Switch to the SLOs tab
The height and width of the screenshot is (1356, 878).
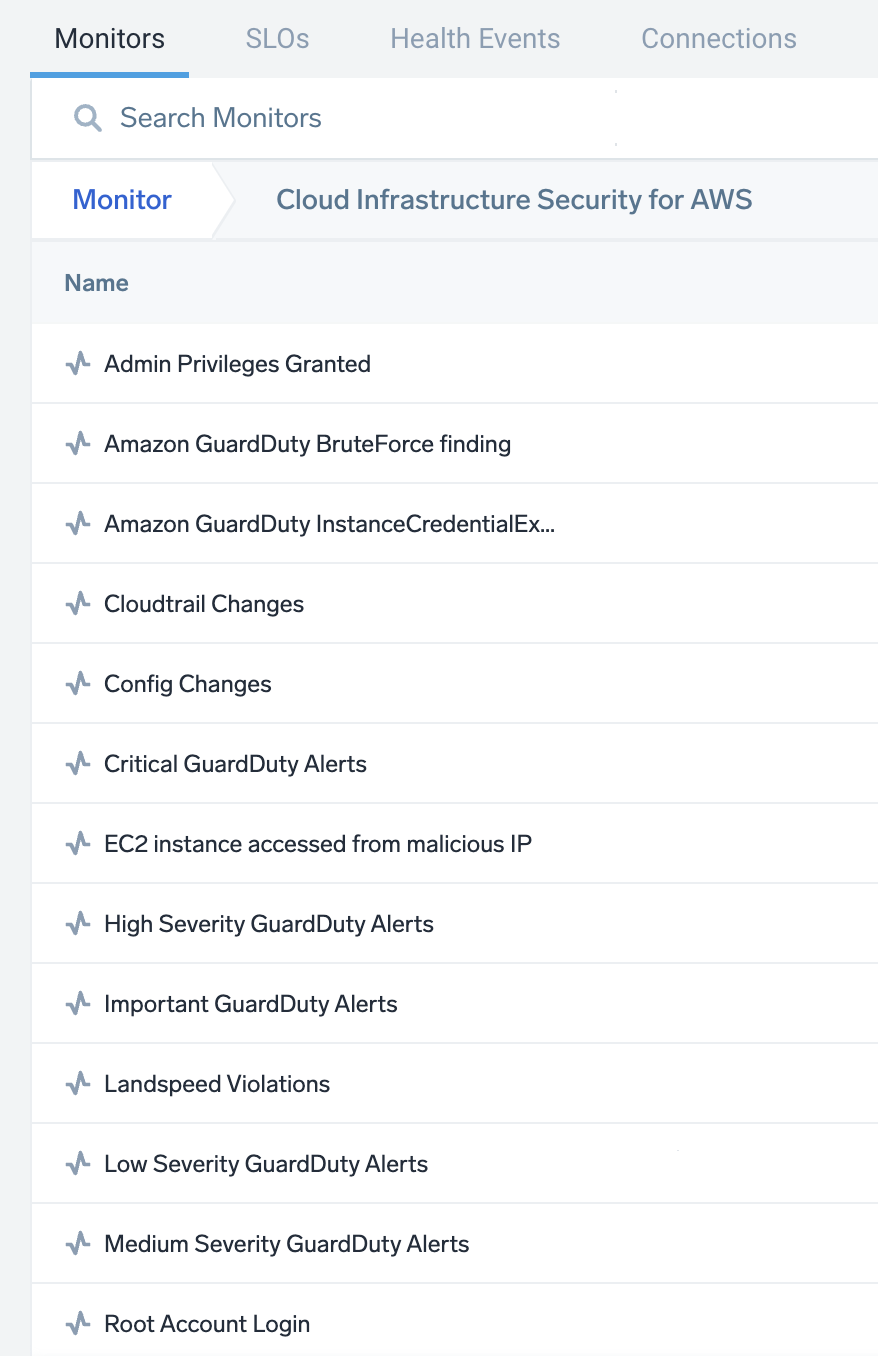(x=277, y=39)
